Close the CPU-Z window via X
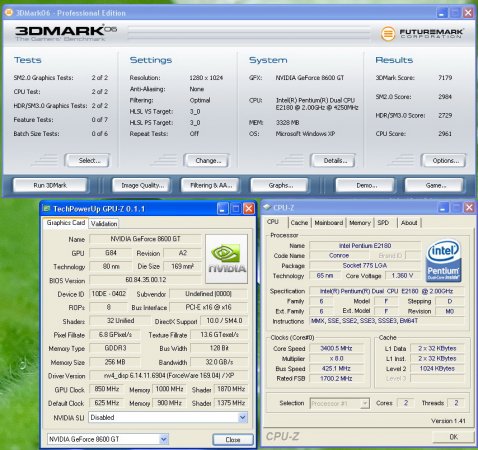Viewport: 478px width, 450px height. click(469, 208)
